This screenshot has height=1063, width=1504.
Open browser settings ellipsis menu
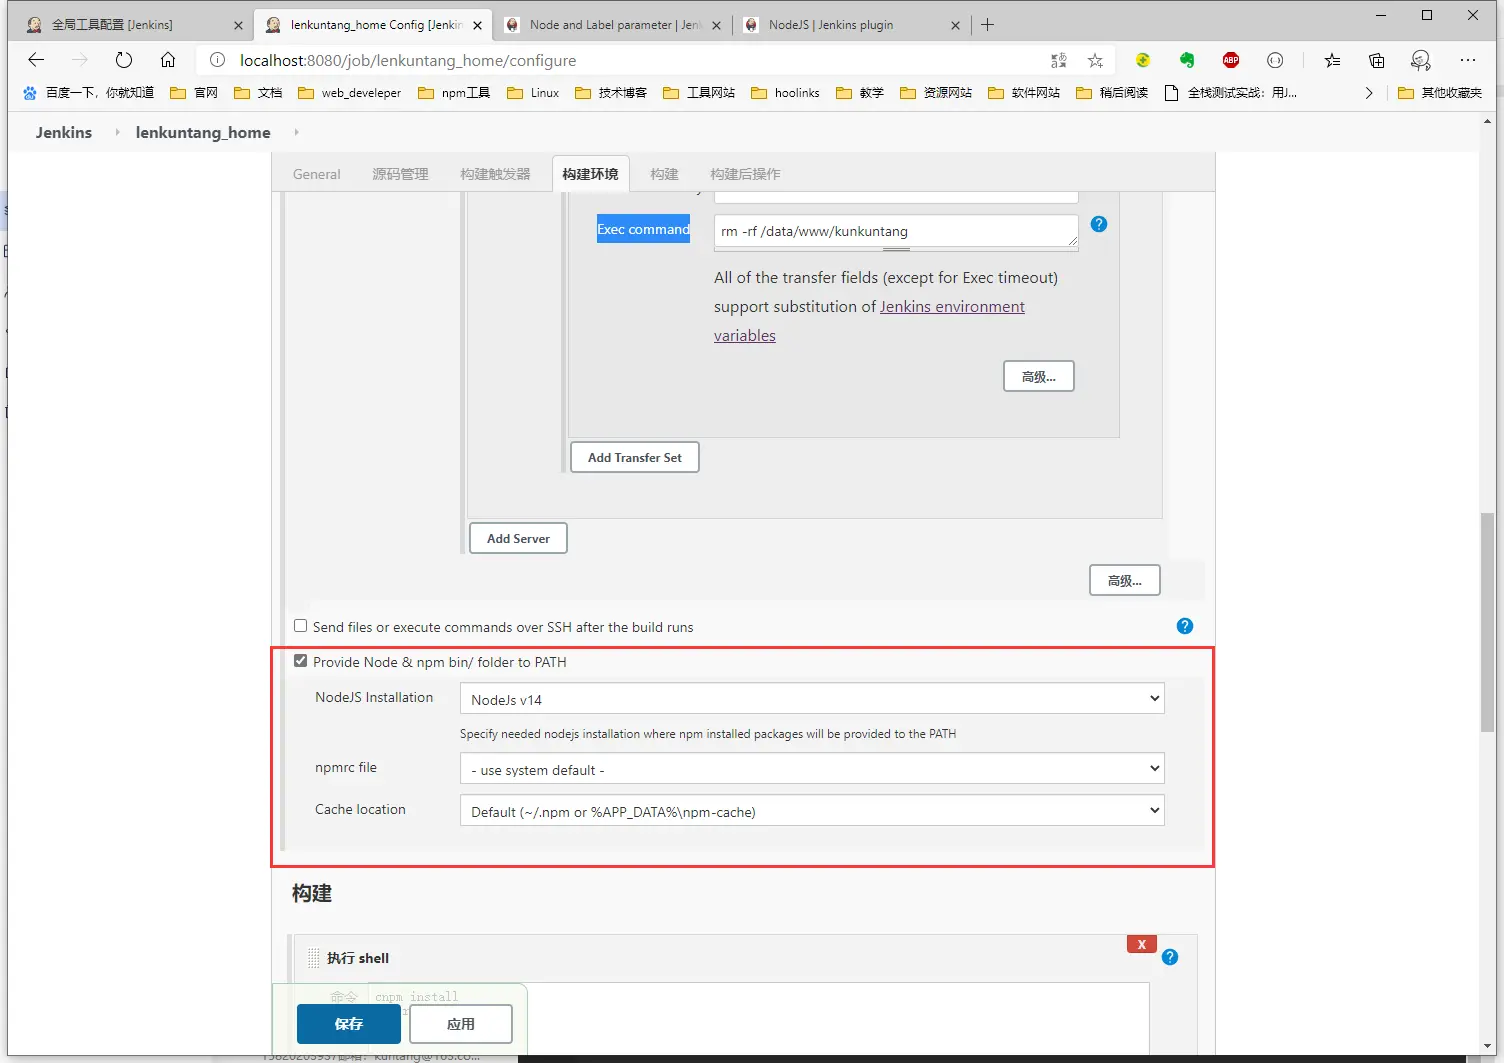(x=1468, y=60)
